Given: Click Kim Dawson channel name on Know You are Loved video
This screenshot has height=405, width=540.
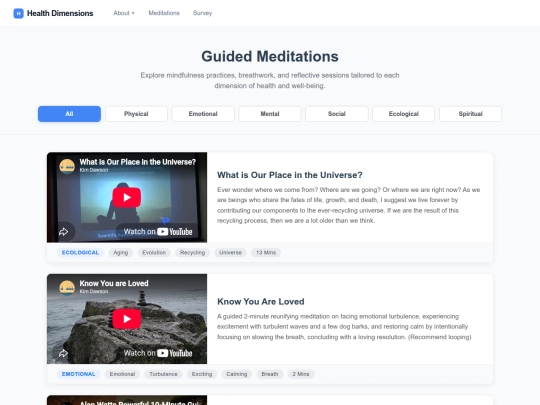Looking at the screenshot, I should coord(94,291).
